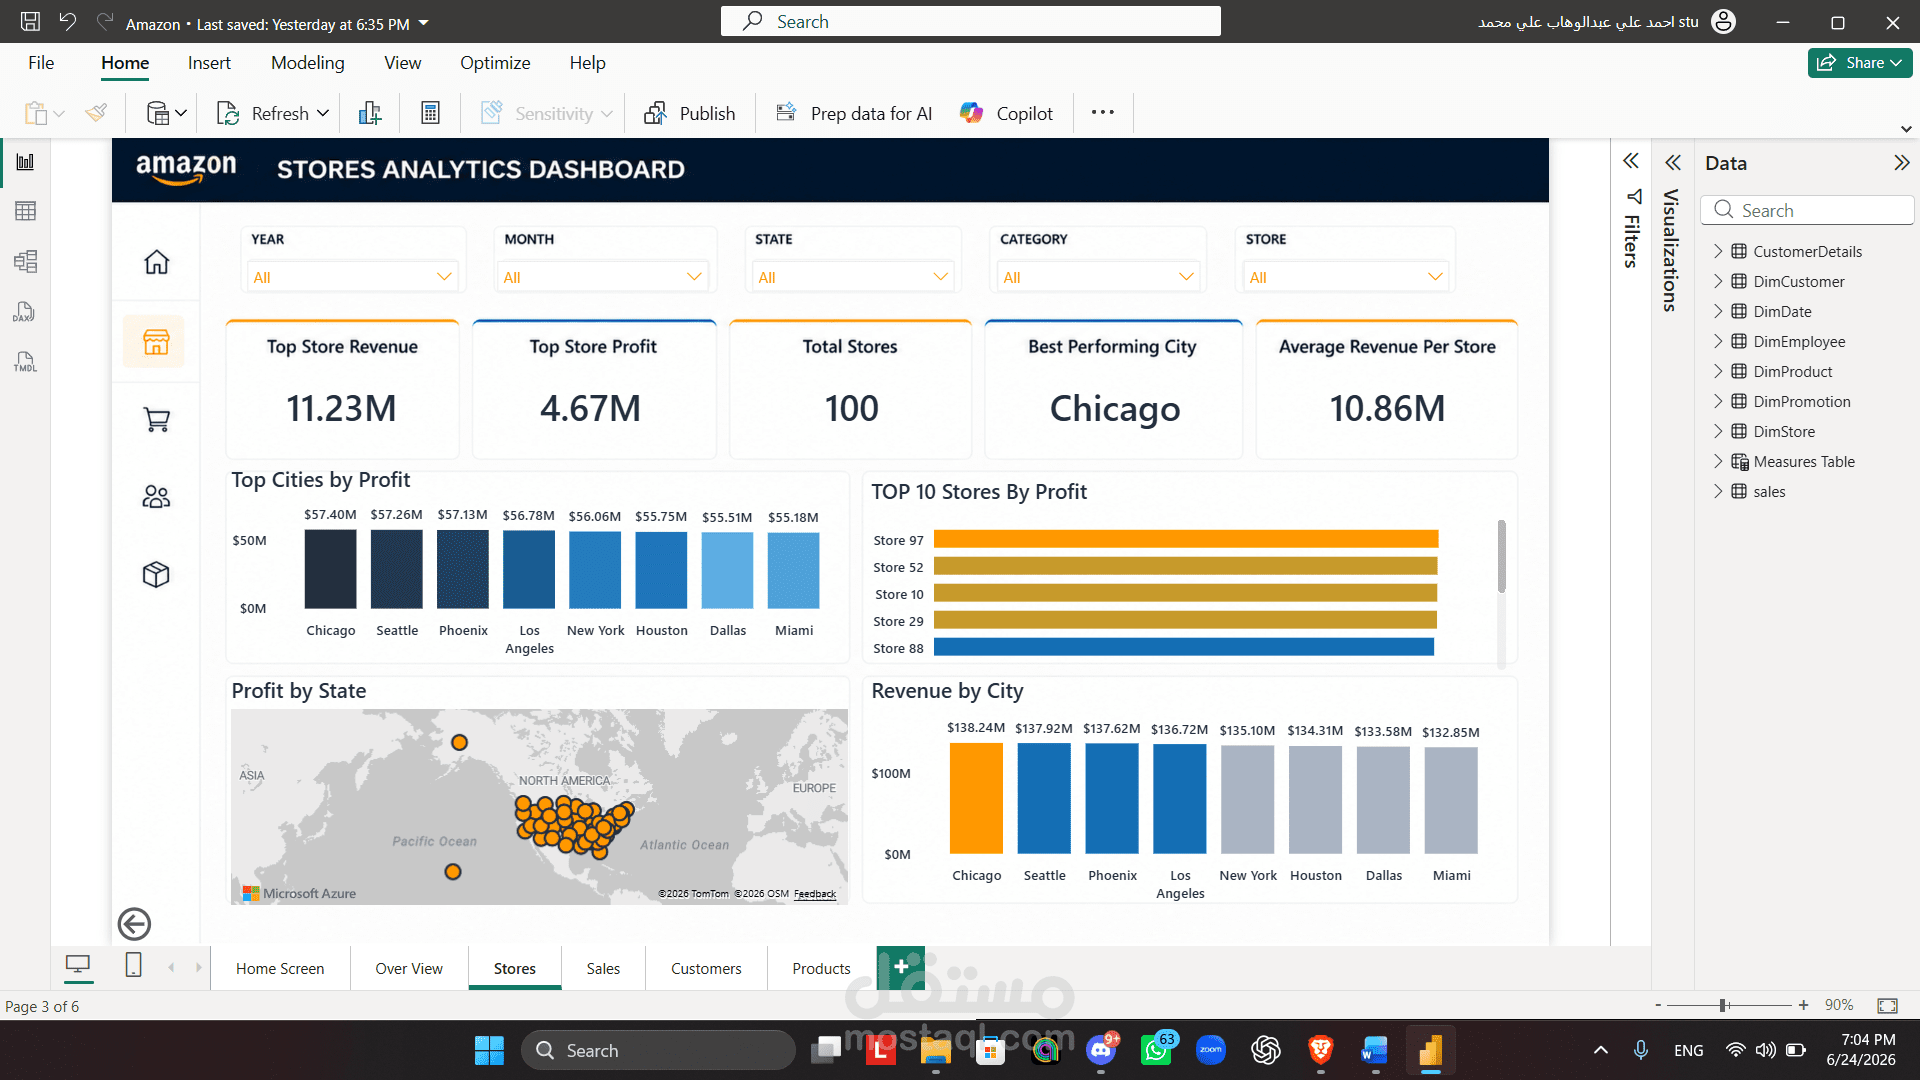Viewport: 1920px width, 1080px height.
Task: Collapse the Filters pane
Action: point(1631,161)
